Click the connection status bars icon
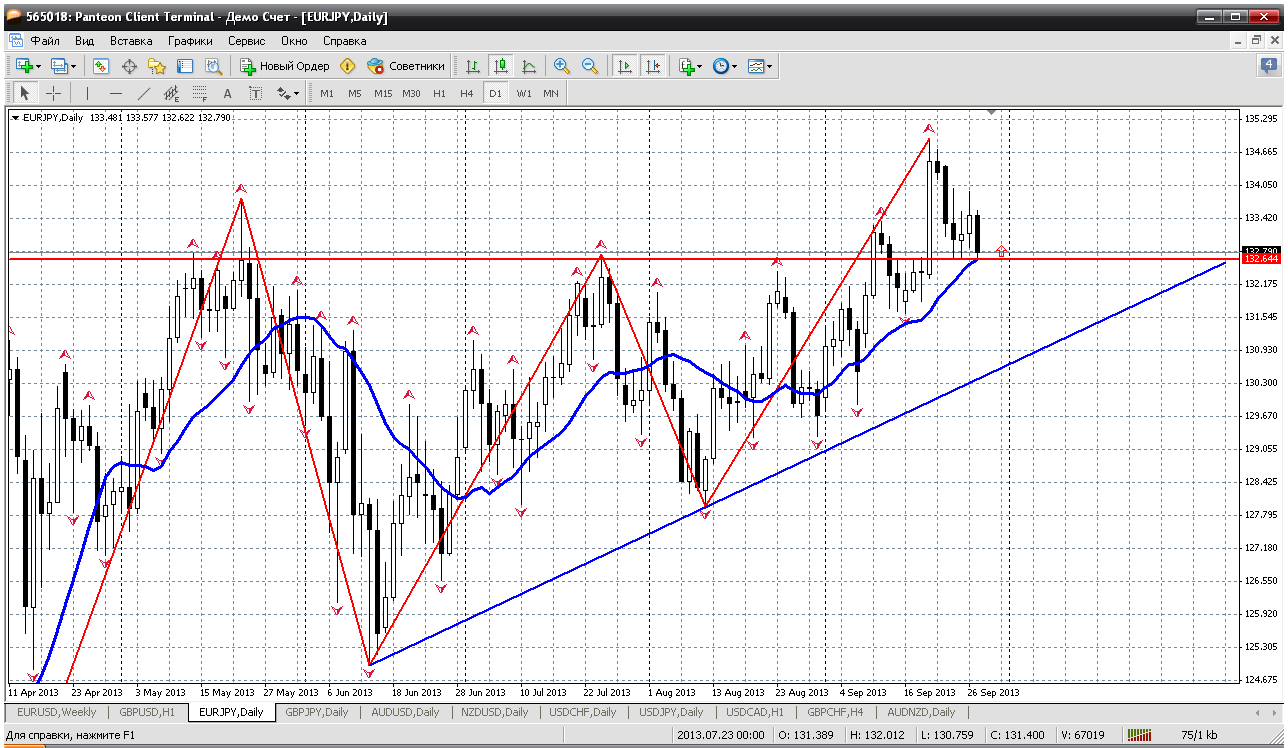Image resolution: width=1288 pixels, height=748 pixels. click(x=1139, y=735)
